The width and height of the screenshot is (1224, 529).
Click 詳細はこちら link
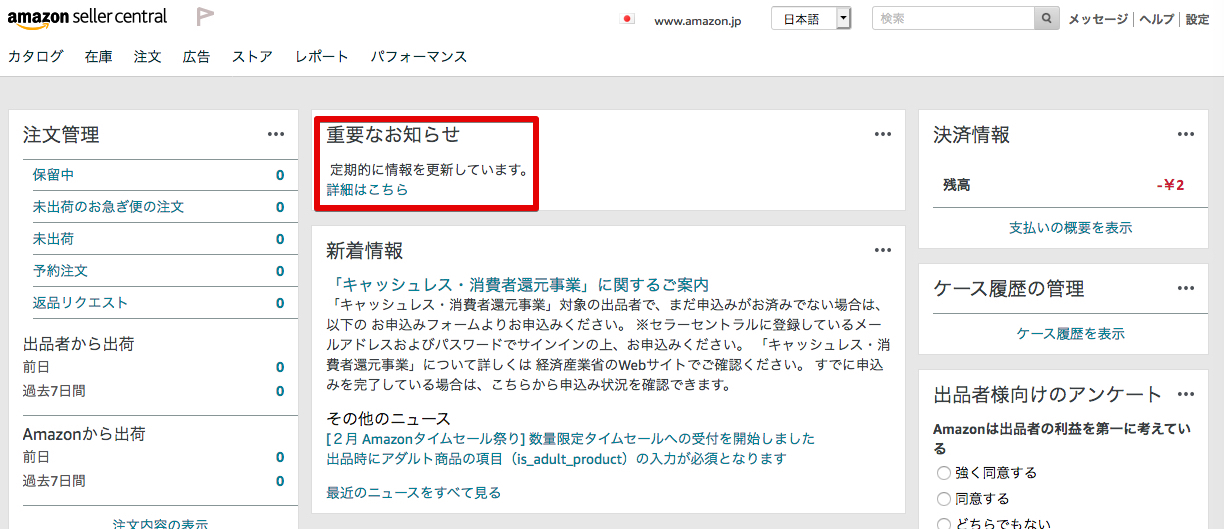pos(367,189)
